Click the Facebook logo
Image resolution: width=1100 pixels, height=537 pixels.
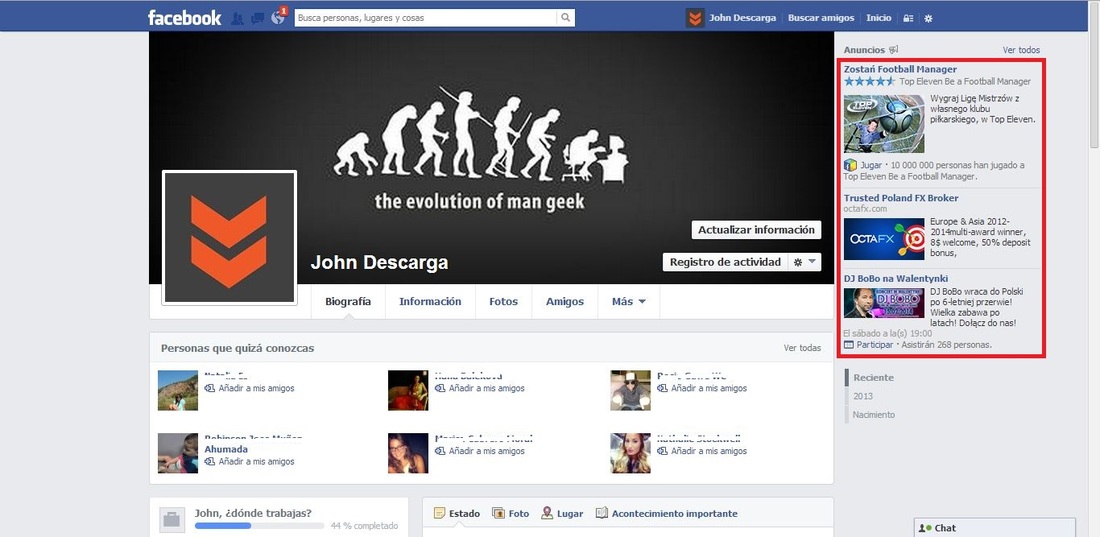coord(185,18)
